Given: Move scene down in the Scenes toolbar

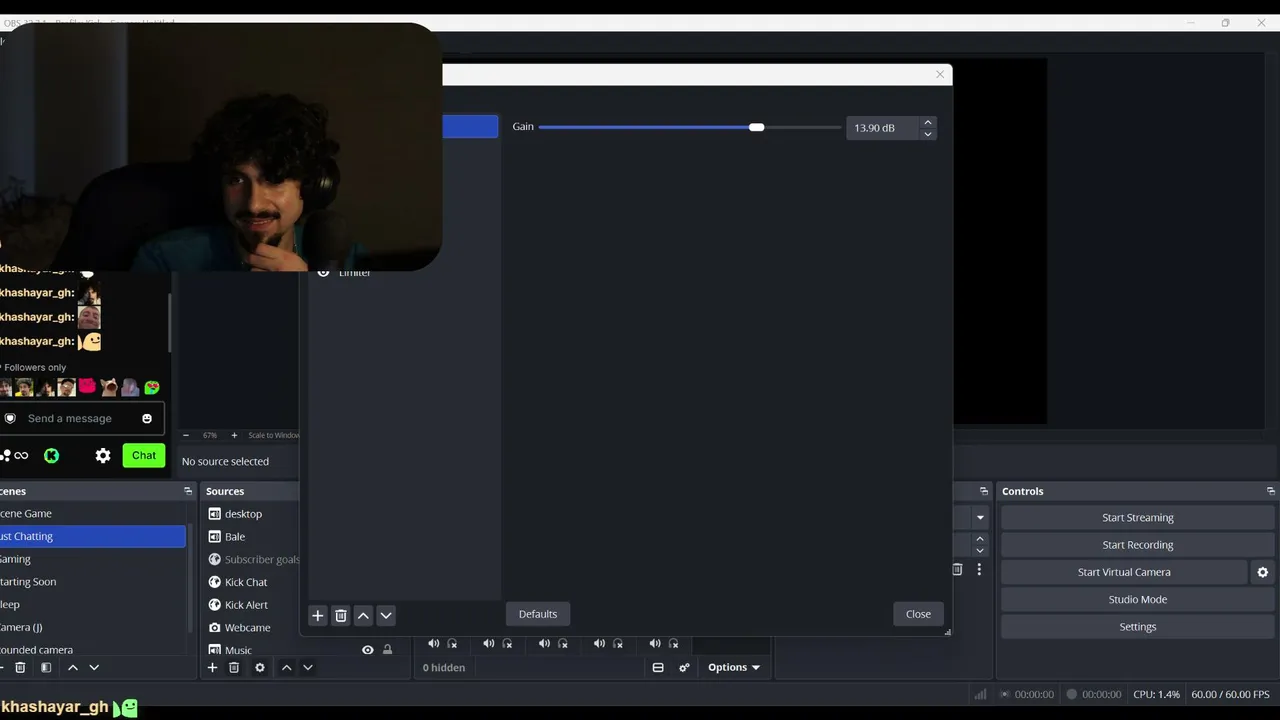Looking at the screenshot, I should point(94,667).
